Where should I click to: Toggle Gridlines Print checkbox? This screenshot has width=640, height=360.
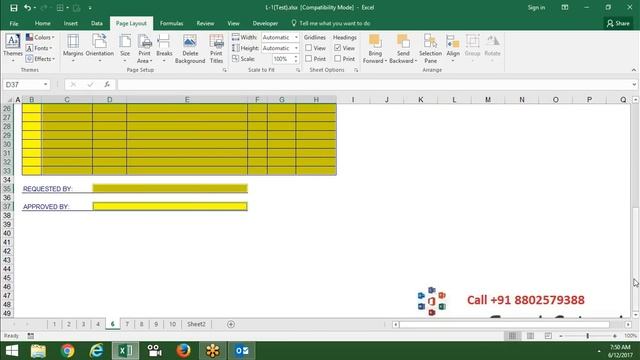309,59
